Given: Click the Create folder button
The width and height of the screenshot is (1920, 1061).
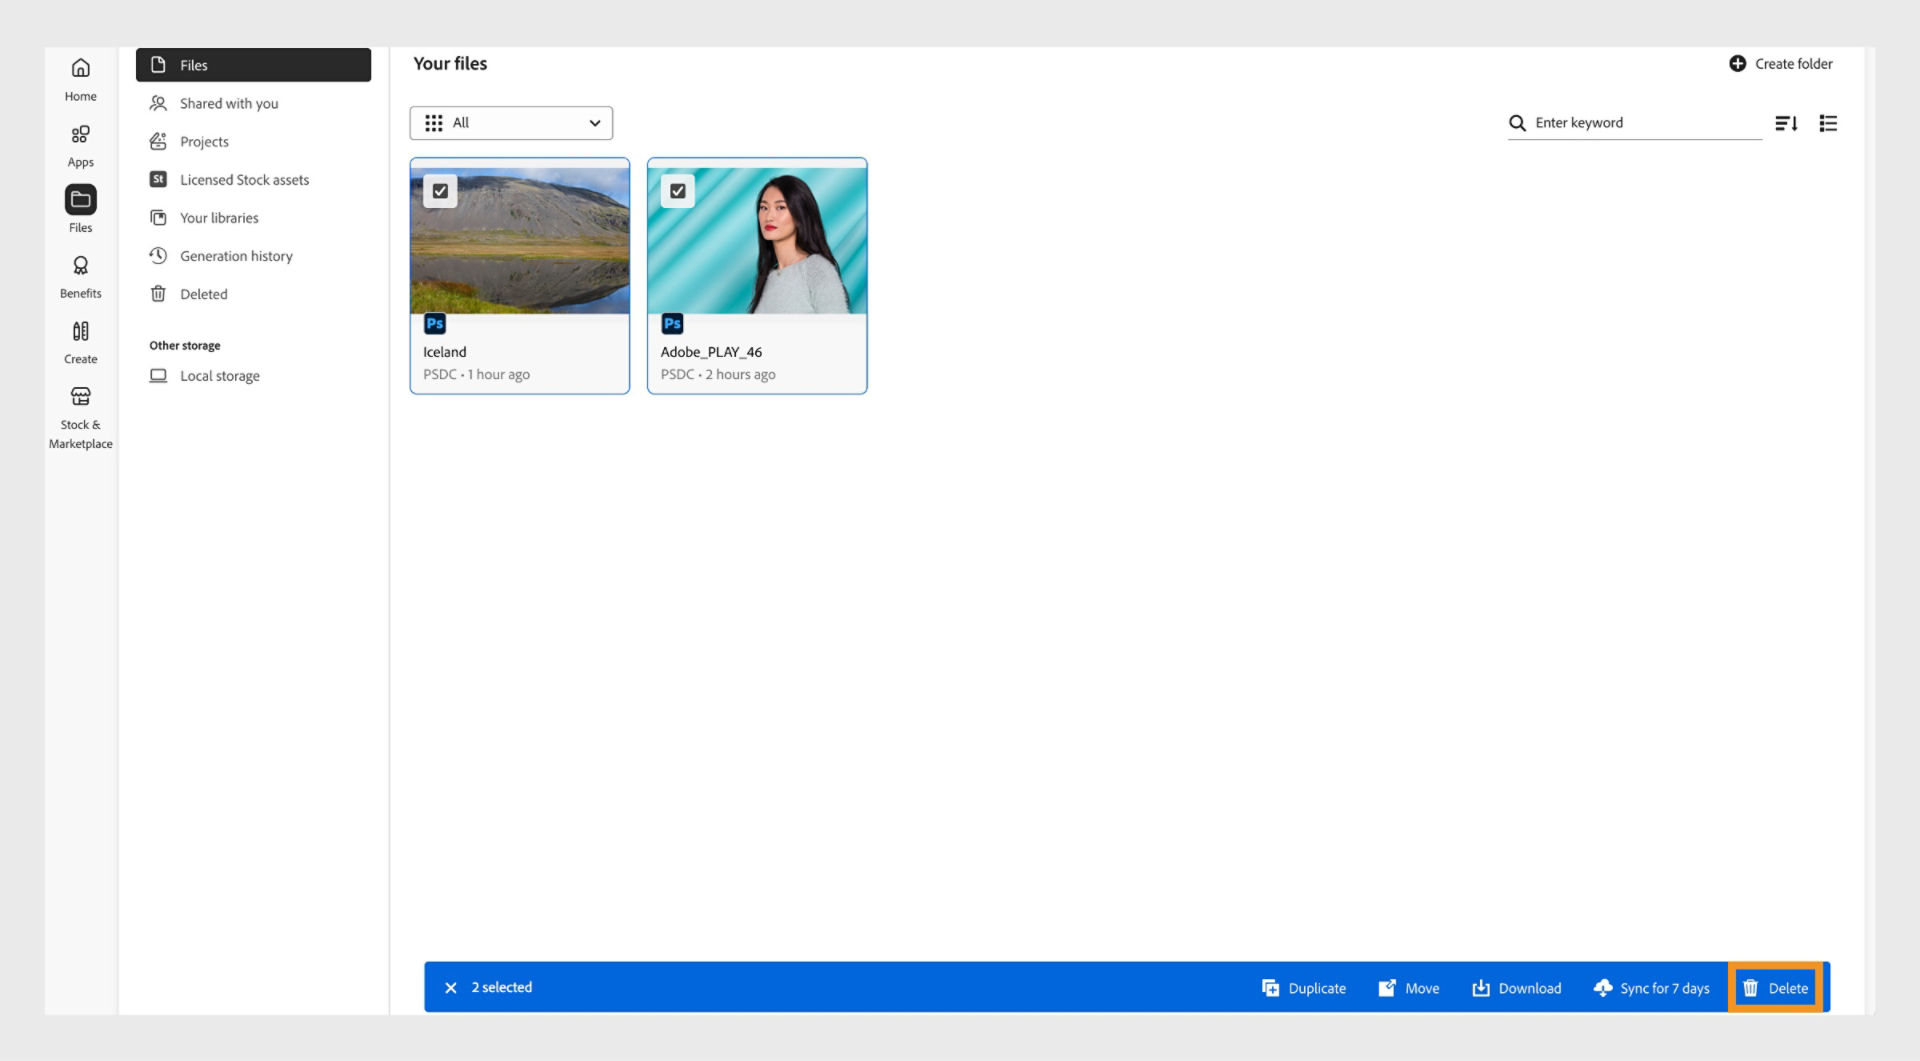Looking at the screenshot, I should pos(1781,63).
